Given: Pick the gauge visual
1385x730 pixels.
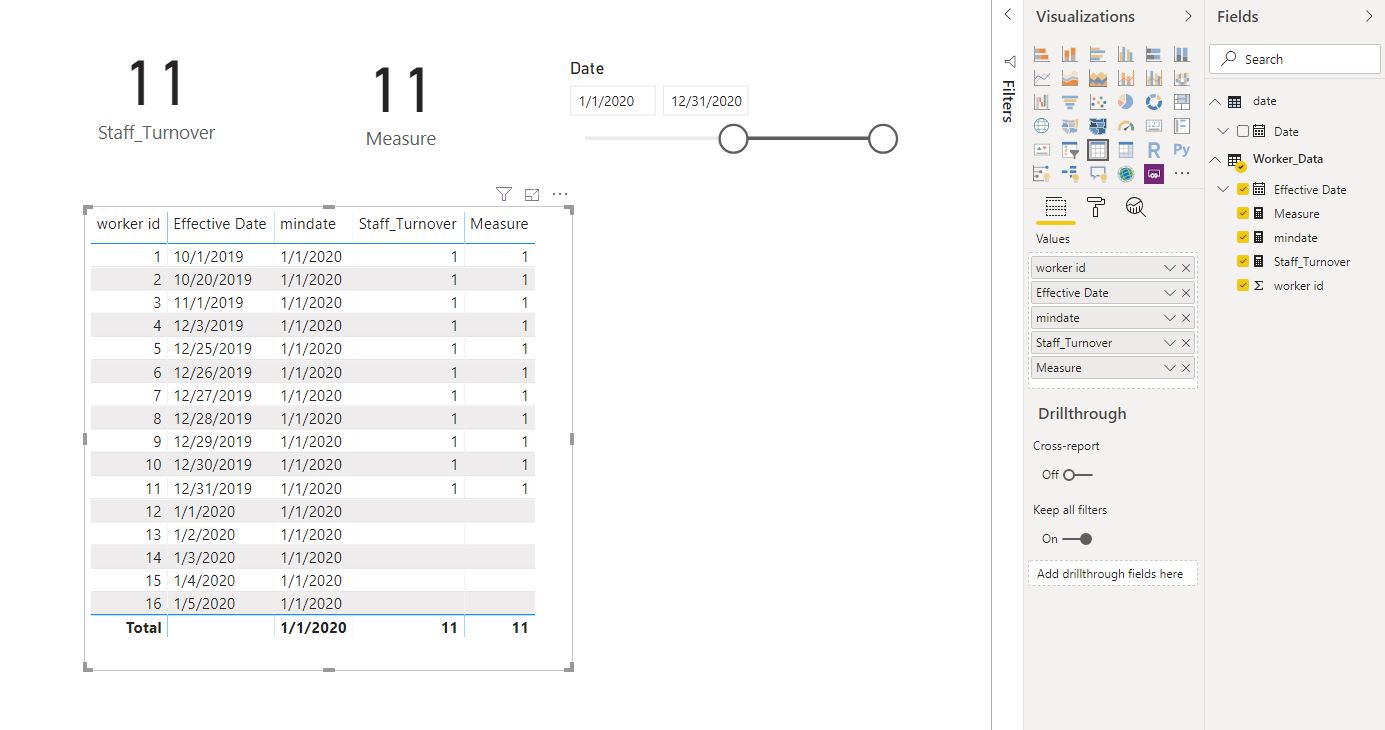Looking at the screenshot, I should [1126, 125].
